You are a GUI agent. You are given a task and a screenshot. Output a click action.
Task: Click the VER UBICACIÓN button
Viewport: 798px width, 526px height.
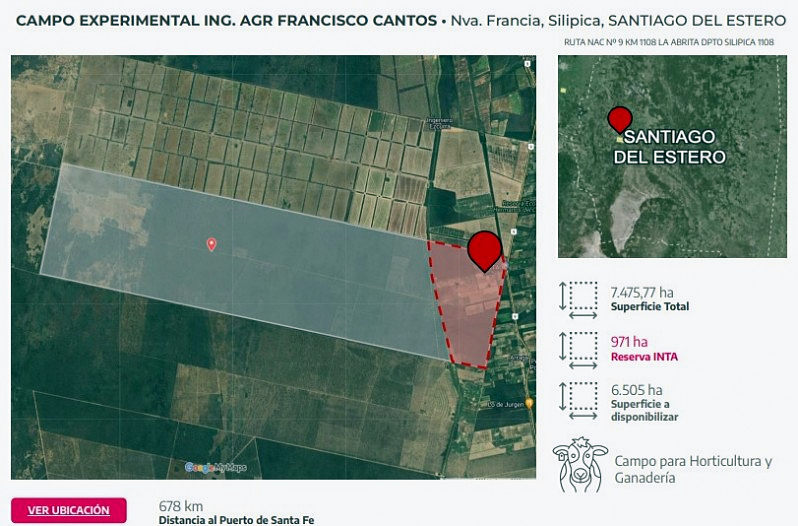pos(69,509)
